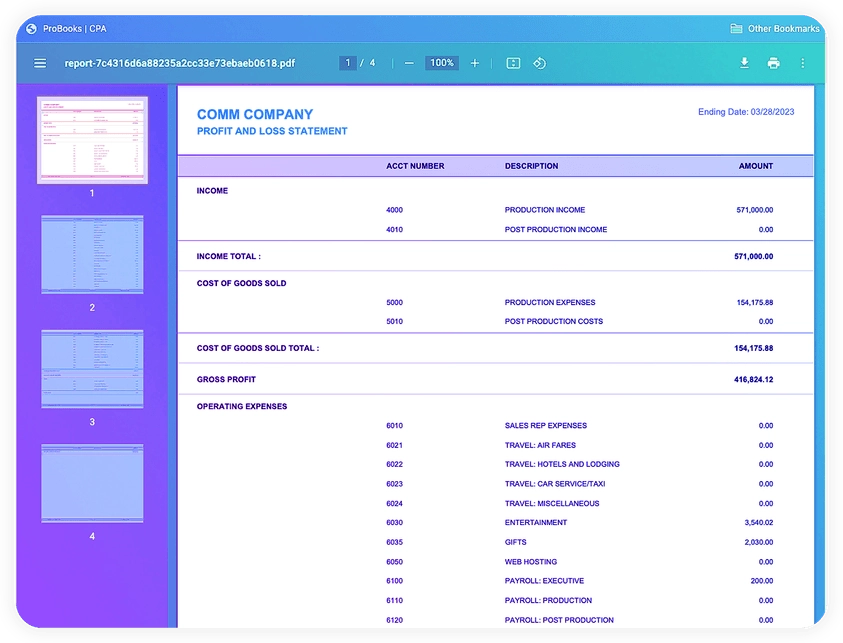Screen dimensions: 843x643
Task: Click account number 6120
Action: (x=394, y=620)
